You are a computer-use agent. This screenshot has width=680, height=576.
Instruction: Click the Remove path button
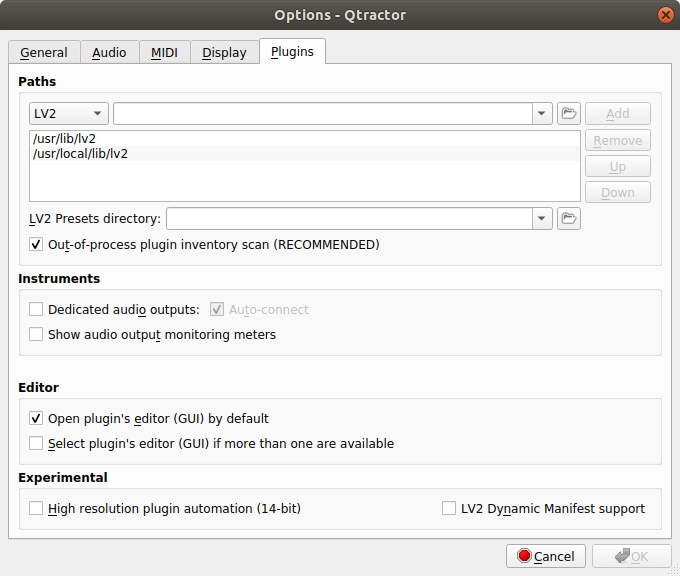[618, 141]
